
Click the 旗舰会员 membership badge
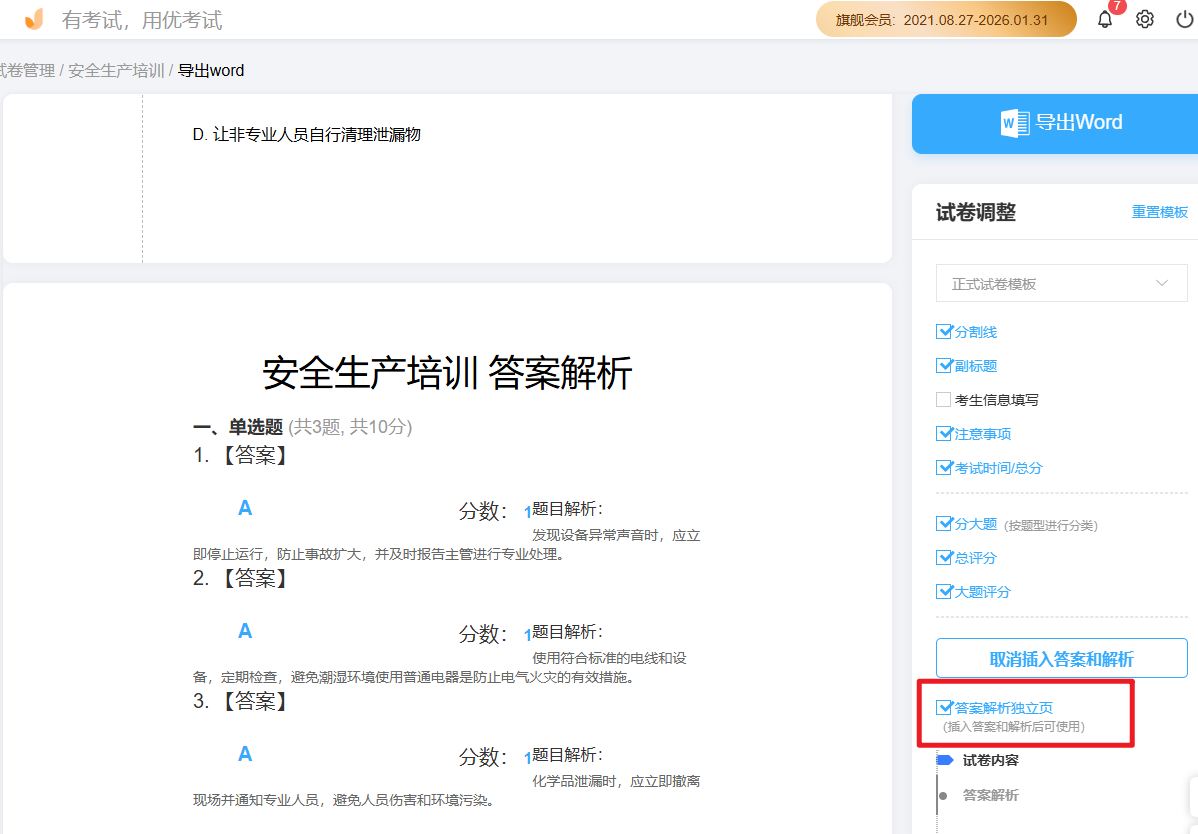pyautogui.click(x=946, y=18)
